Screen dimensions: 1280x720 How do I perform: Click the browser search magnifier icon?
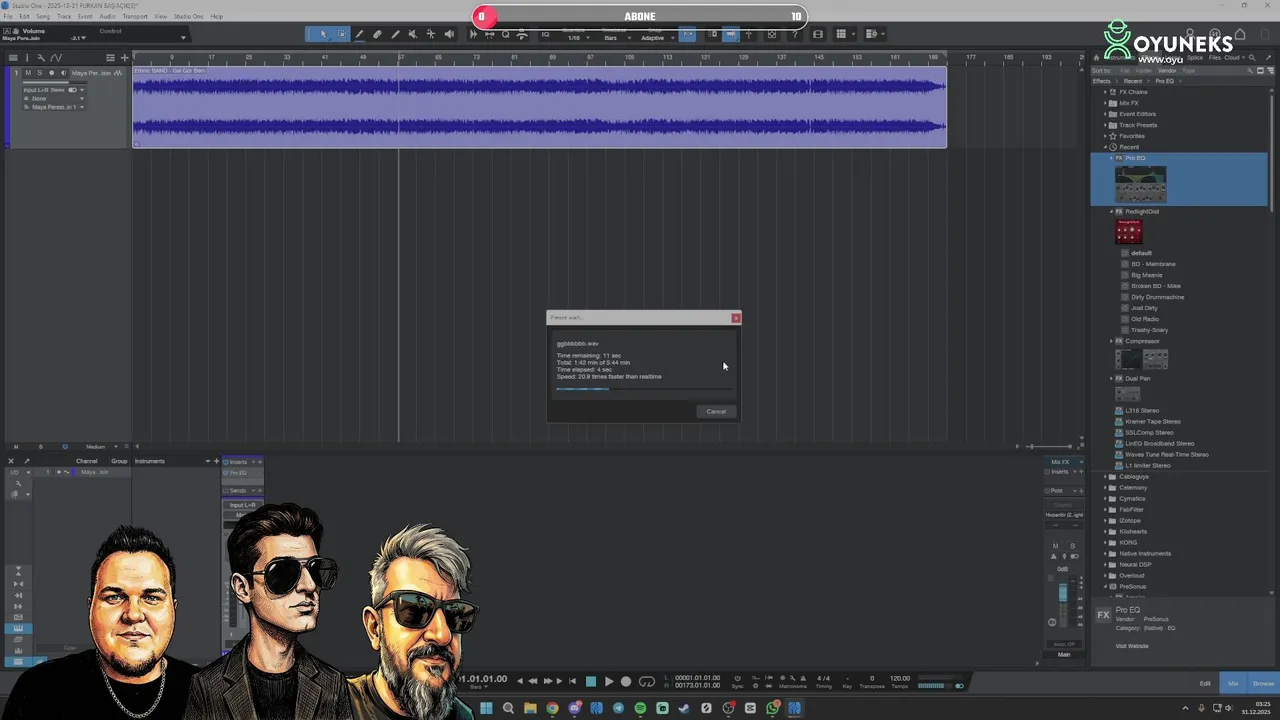1251,58
